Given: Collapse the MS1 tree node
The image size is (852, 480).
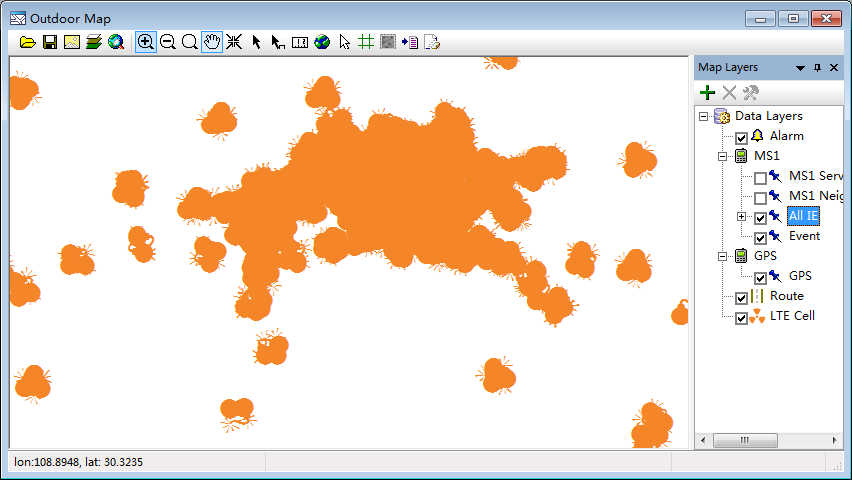Looking at the screenshot, I should pos(723,157).
